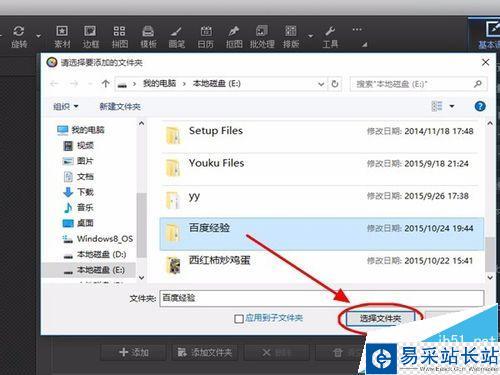
Task: Open the 排版 layout tool
Action: 291,37
